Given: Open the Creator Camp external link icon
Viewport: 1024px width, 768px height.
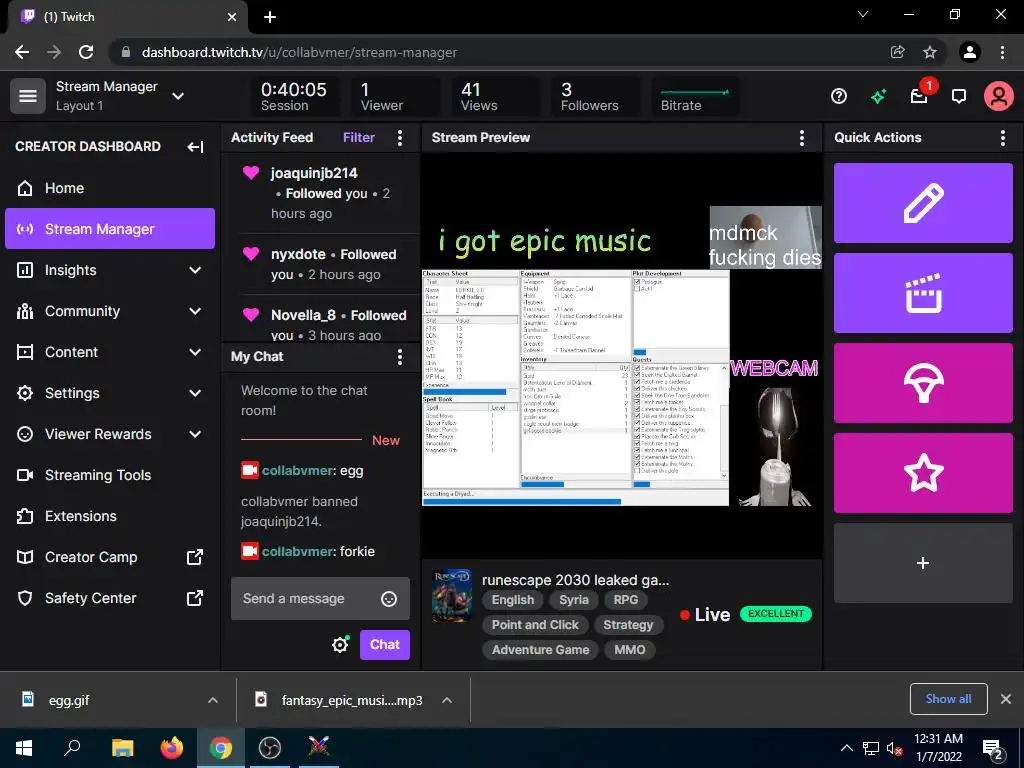Looking at the screenshot, I should (195, 557).
